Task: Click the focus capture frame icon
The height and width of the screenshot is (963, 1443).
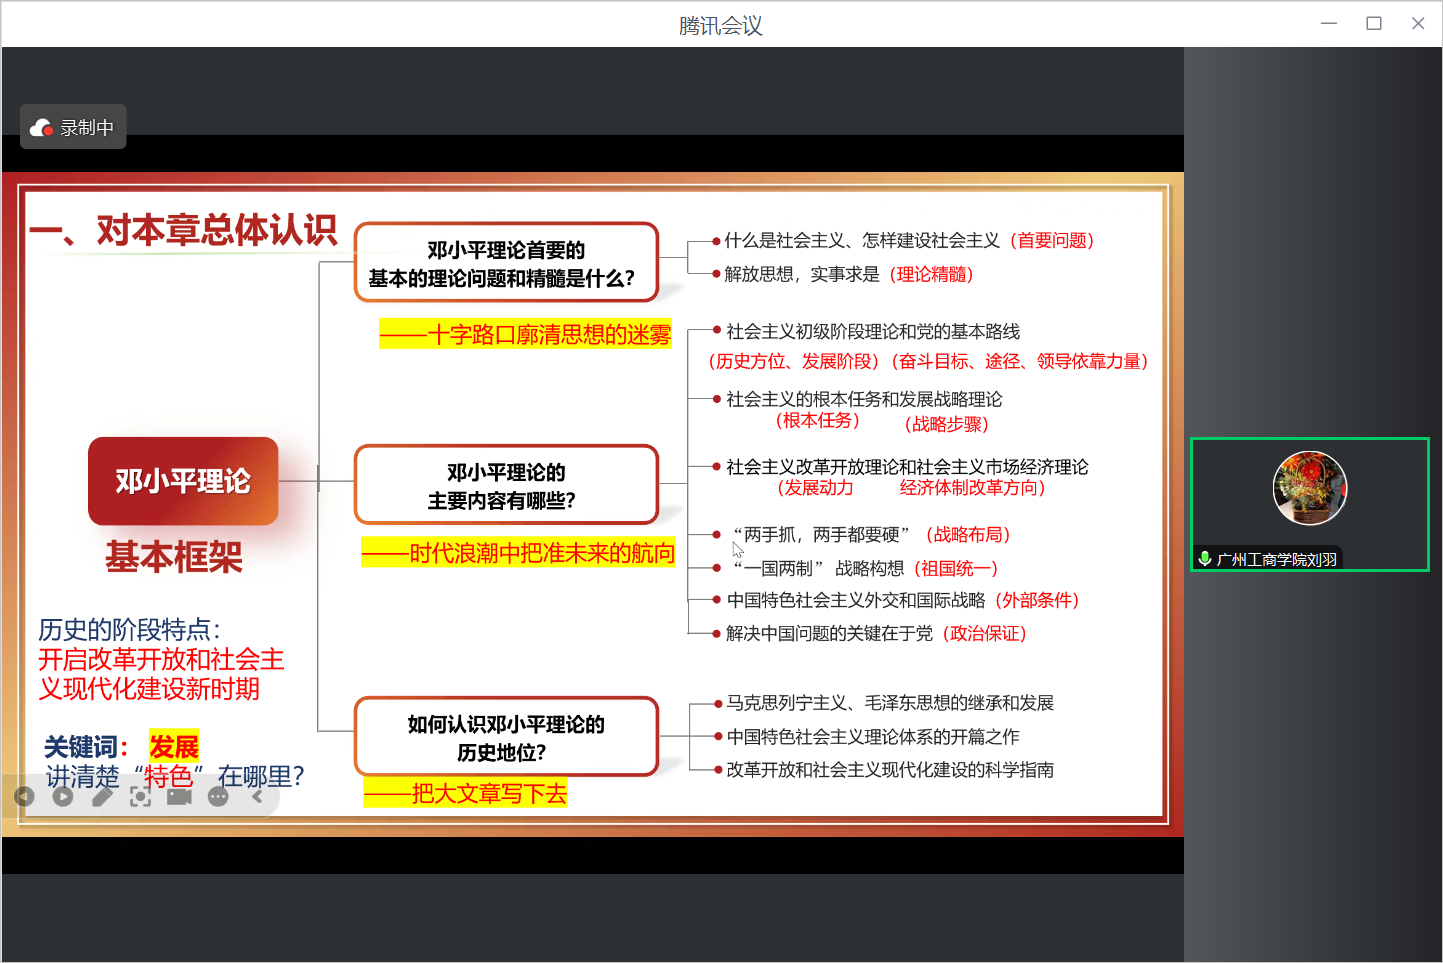Action: [141, 797]
